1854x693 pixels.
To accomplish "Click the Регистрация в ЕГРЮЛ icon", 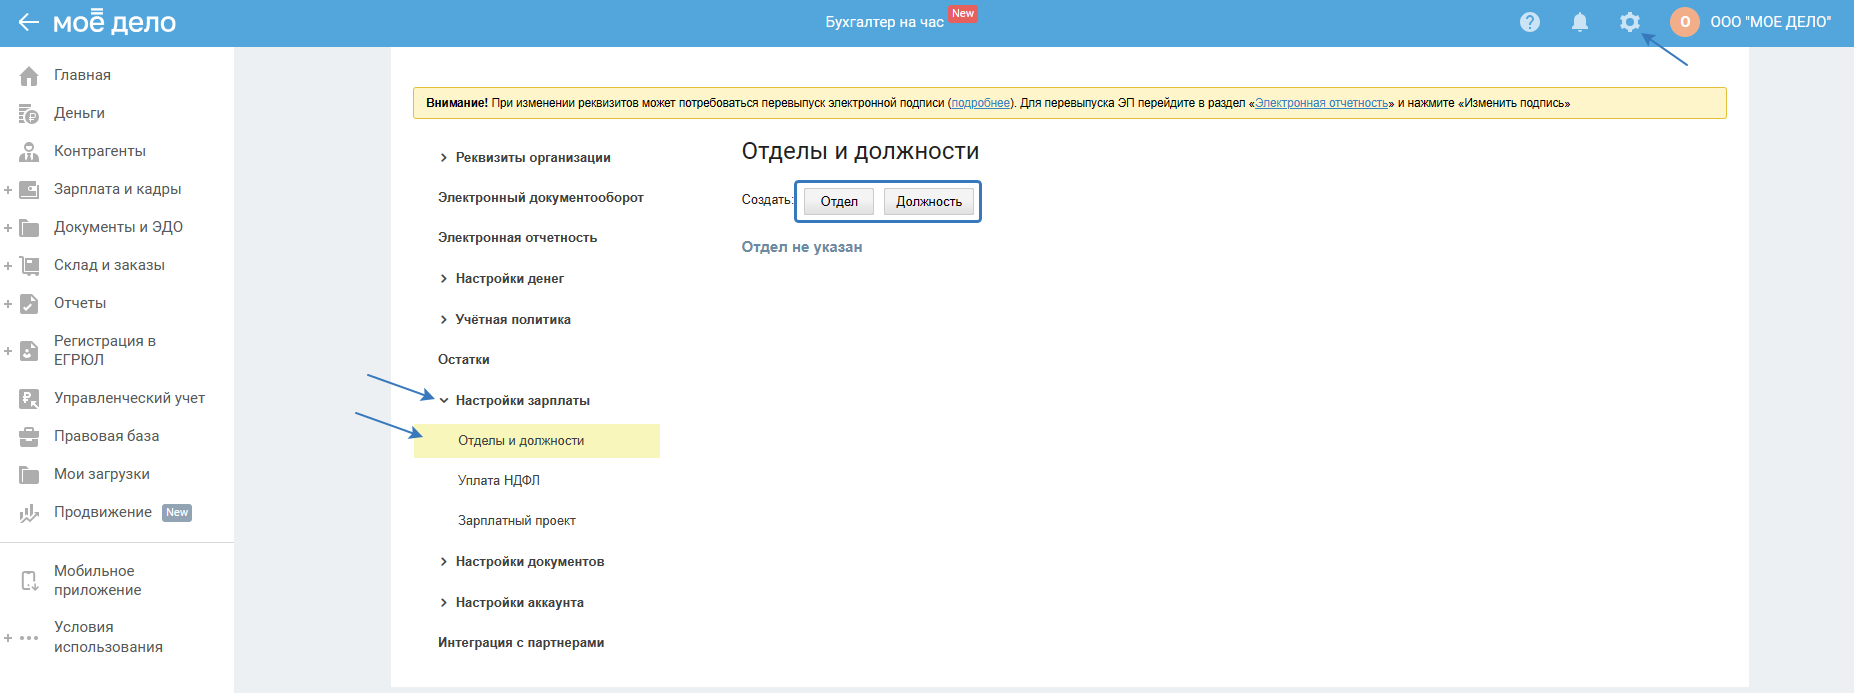I will [29, 351].
